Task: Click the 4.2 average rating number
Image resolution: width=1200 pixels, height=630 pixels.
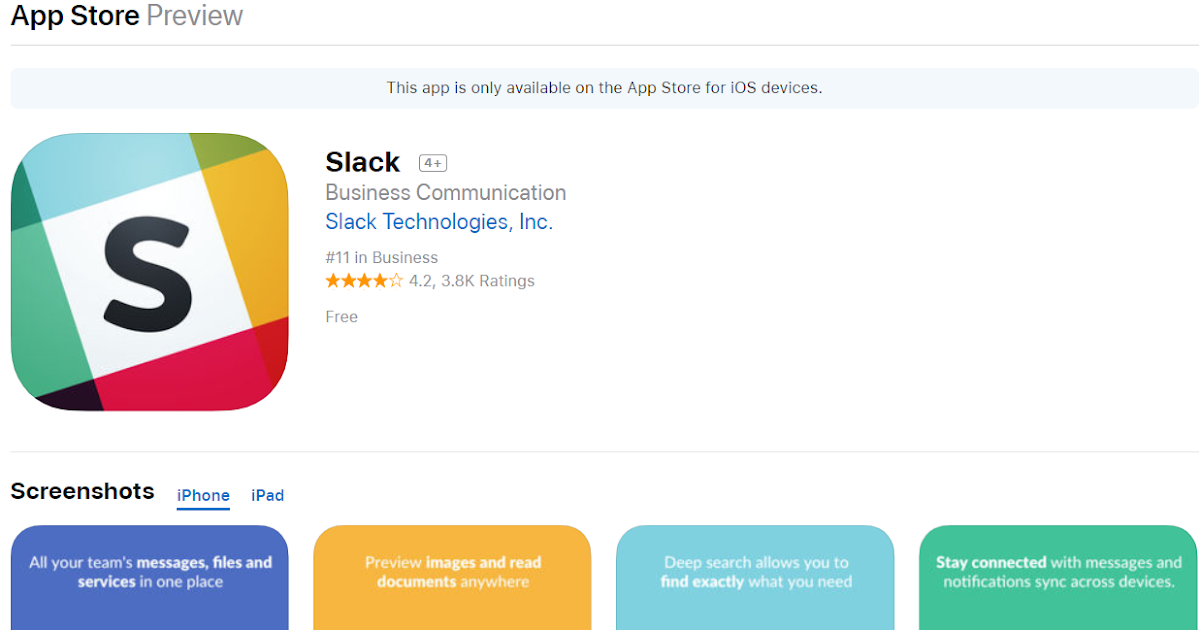Action: click(x=421, y=281)
